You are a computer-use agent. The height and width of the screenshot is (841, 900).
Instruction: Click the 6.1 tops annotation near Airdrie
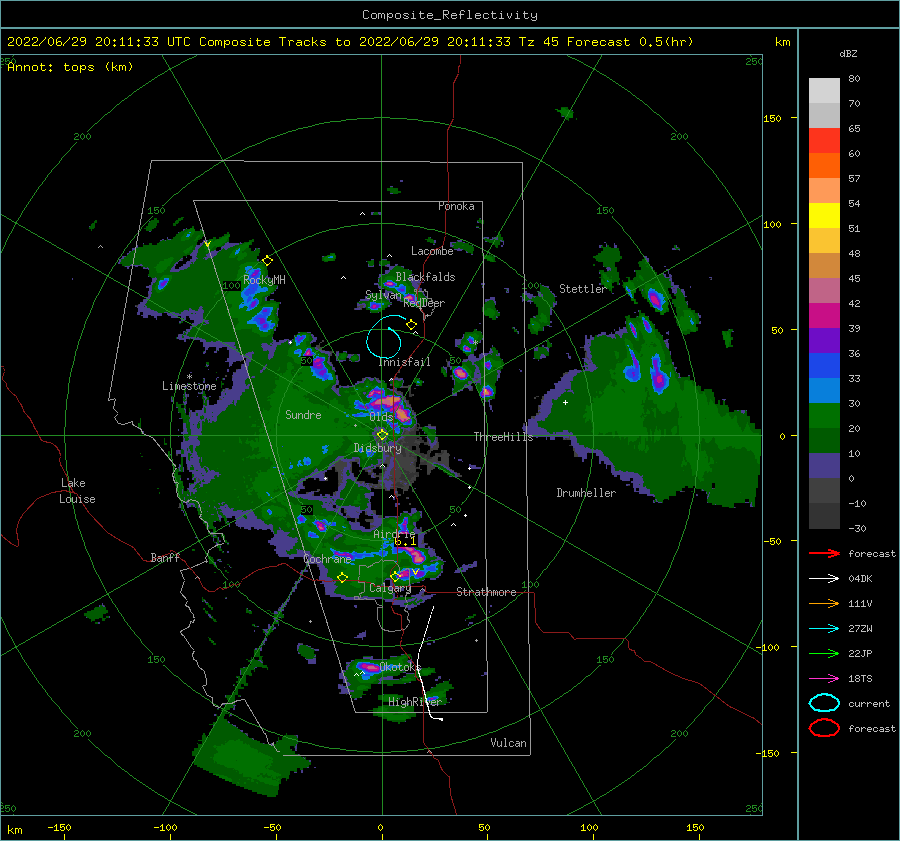pos(405,541)
